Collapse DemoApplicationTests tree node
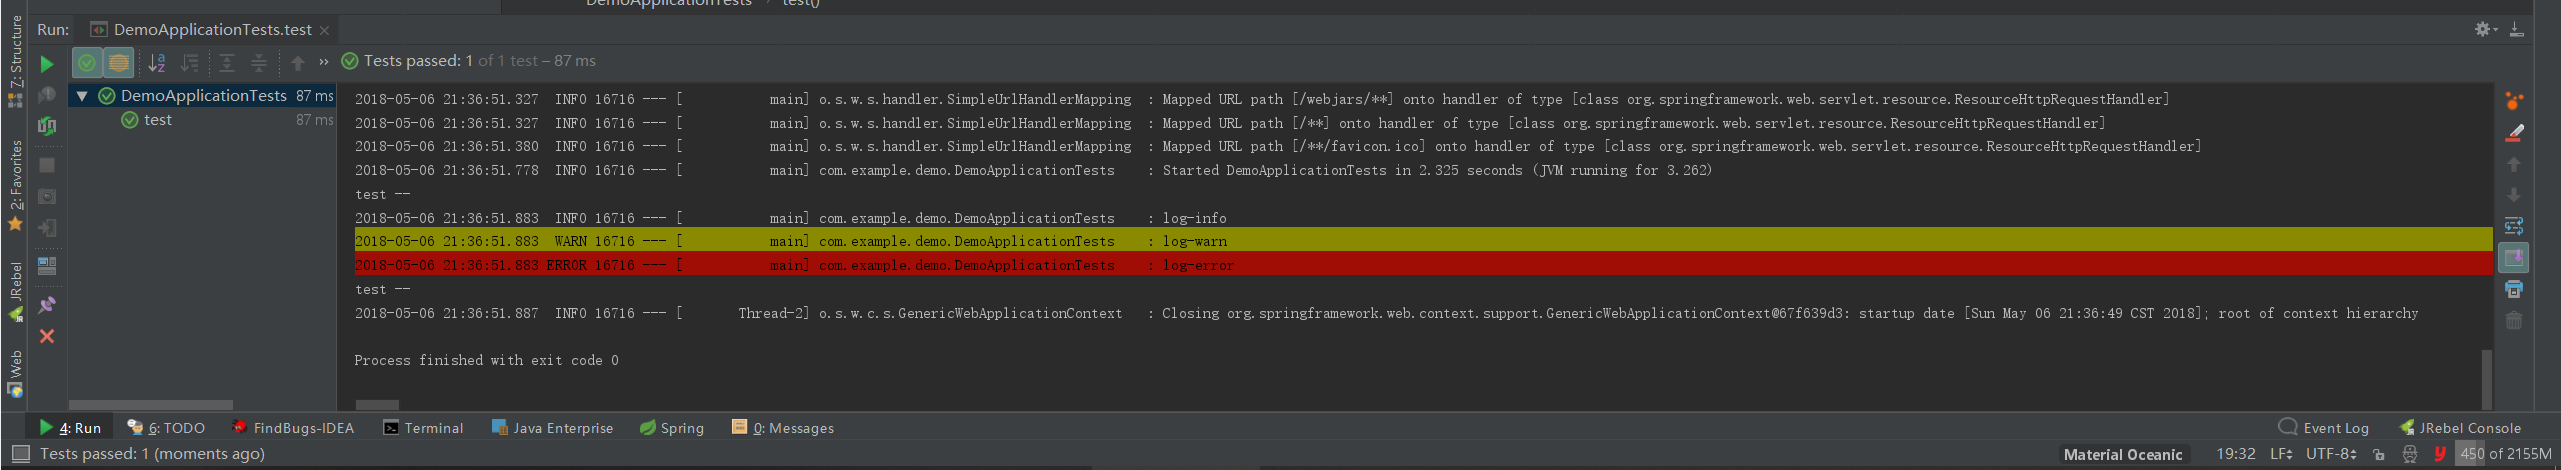Viewport: 2561px width, 470px height. coord(82,96)
